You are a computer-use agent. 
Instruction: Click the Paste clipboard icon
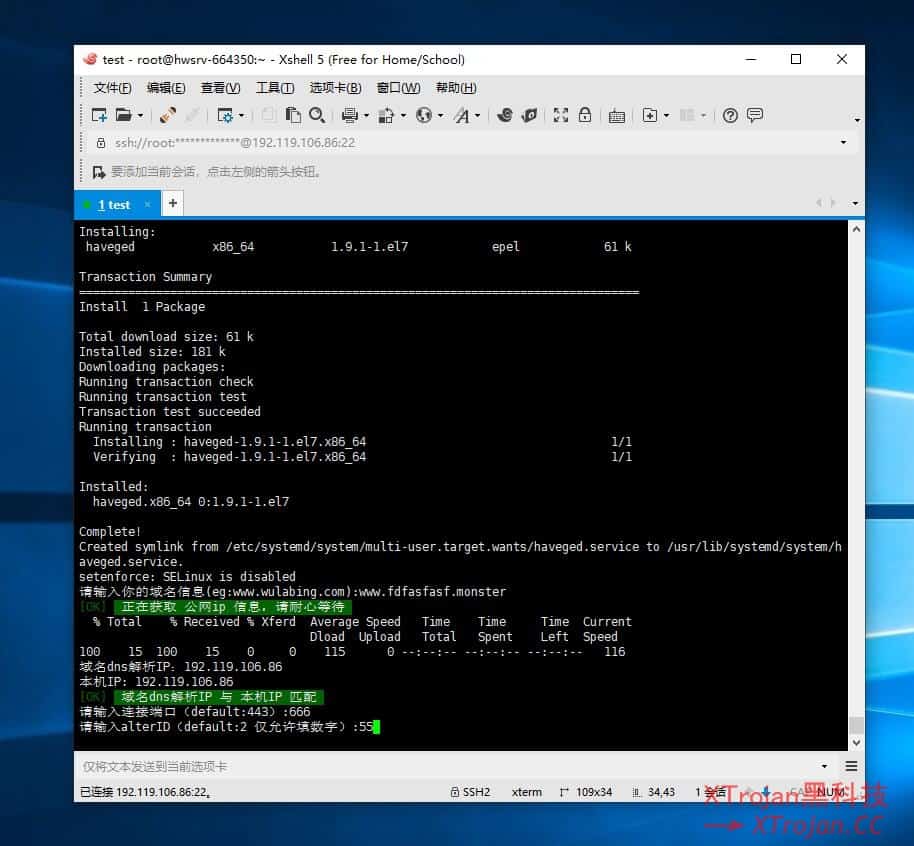293,115
